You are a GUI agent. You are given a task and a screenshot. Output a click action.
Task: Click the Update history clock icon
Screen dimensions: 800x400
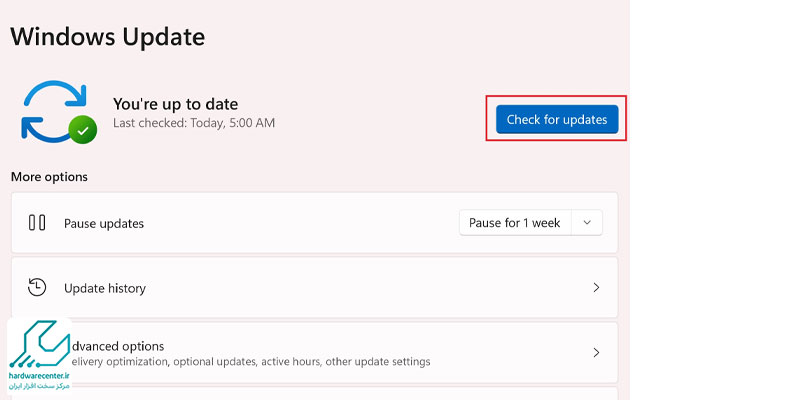pos(37,288)
